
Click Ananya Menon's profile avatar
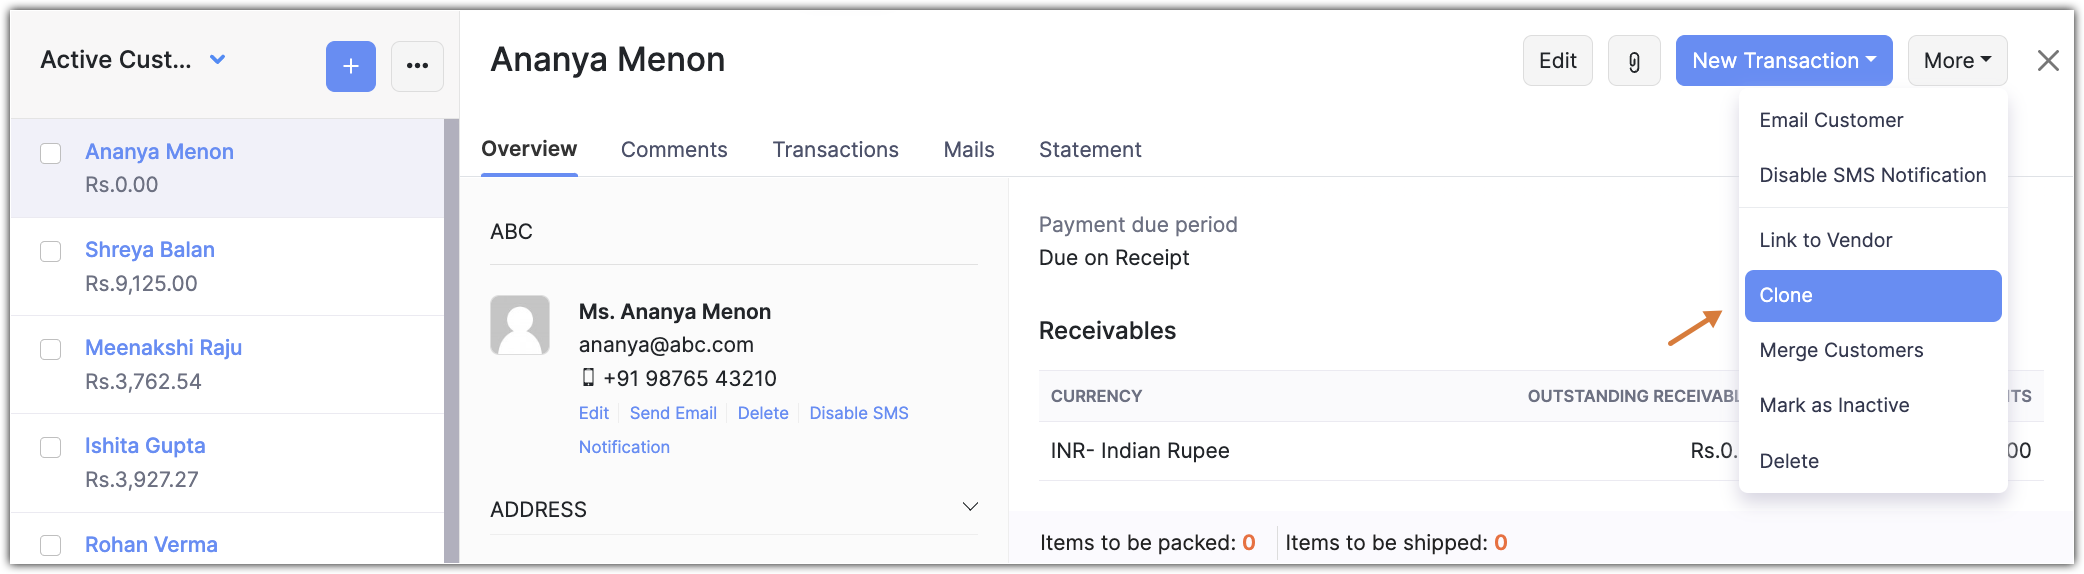pos(519,325)
